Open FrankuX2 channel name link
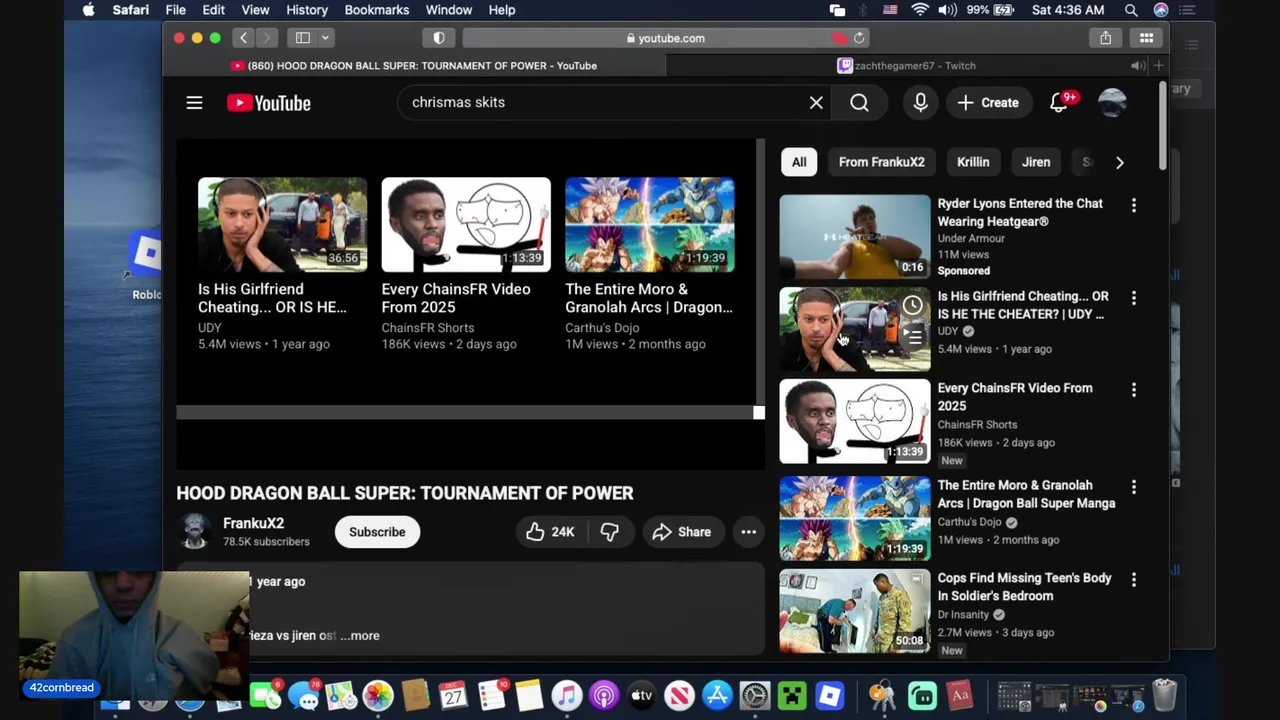1280x720 pixels. coord(253,523)
